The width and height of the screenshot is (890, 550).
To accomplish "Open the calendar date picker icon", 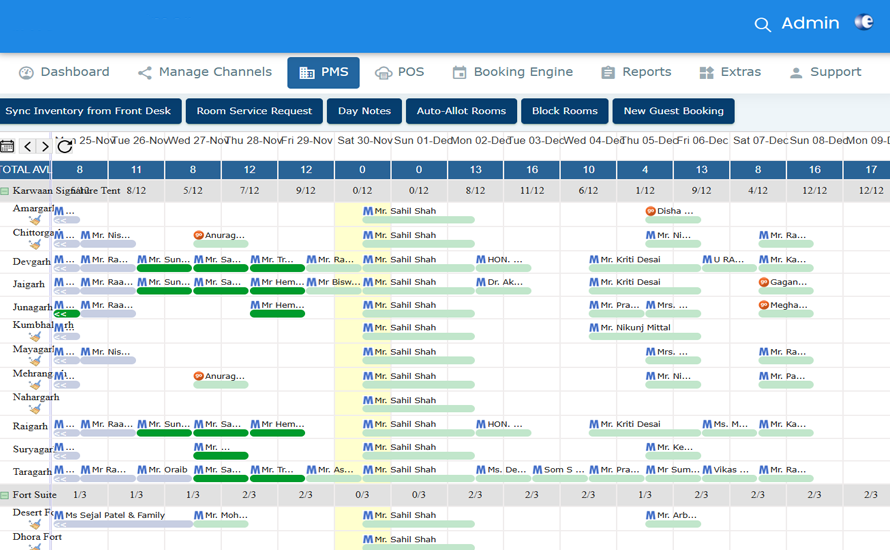I will [x=7, y=146].
